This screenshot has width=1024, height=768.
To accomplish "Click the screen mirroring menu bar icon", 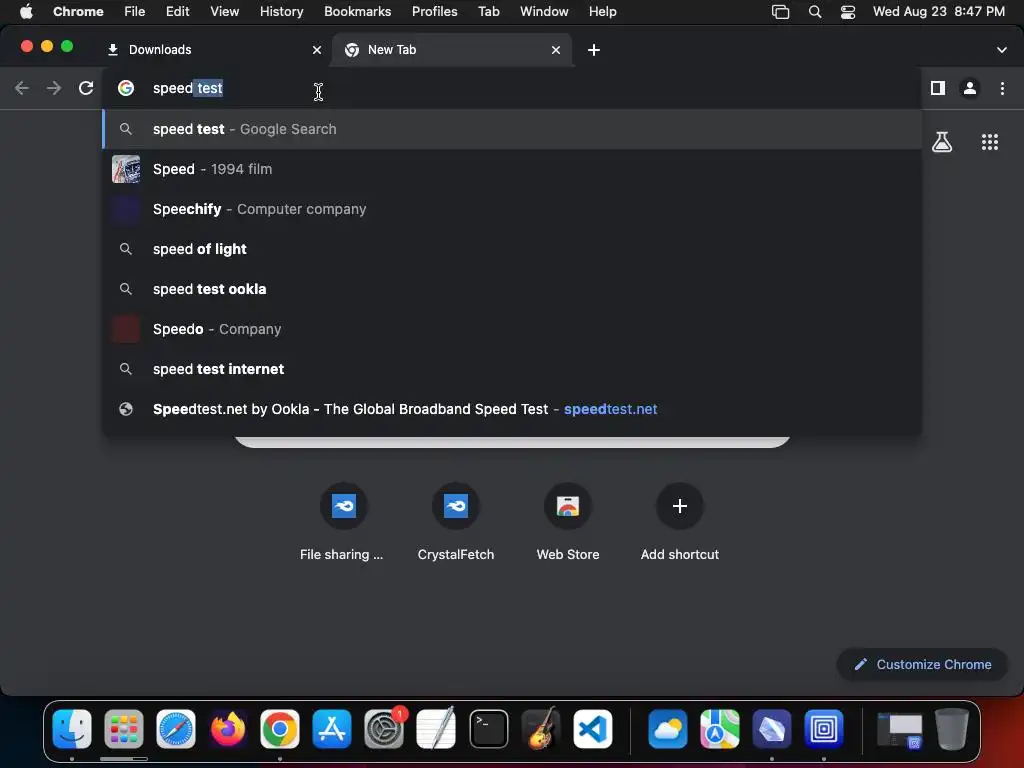I will 780,11.
